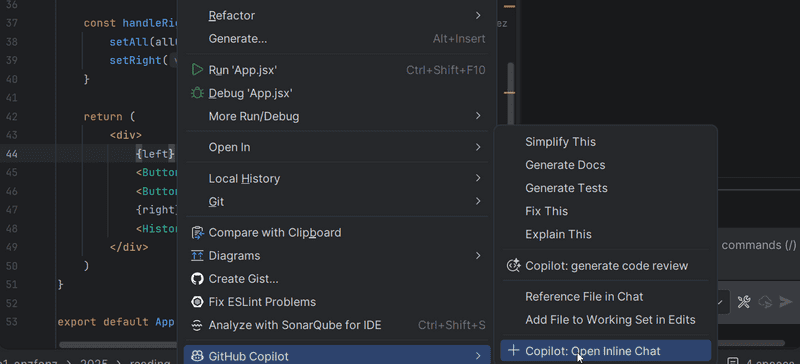
Task: Click the Fix ESLint Problems label
Action: coord(262,302)
